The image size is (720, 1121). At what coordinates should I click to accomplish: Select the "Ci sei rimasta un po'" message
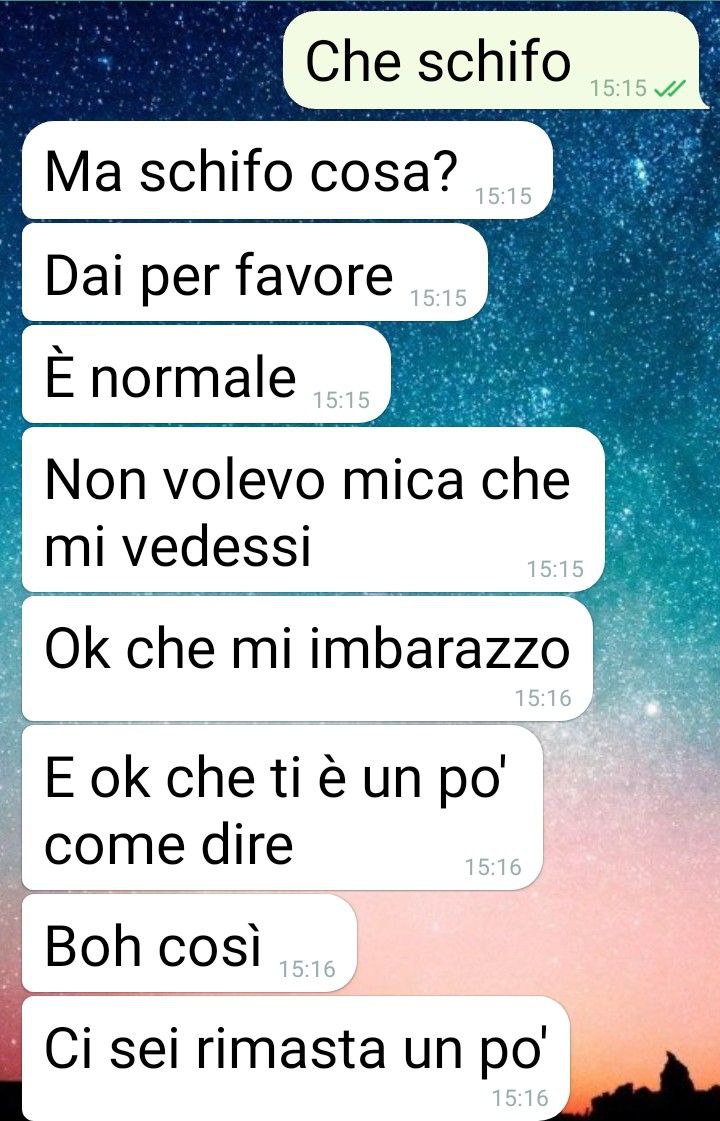coord(296,1059)
